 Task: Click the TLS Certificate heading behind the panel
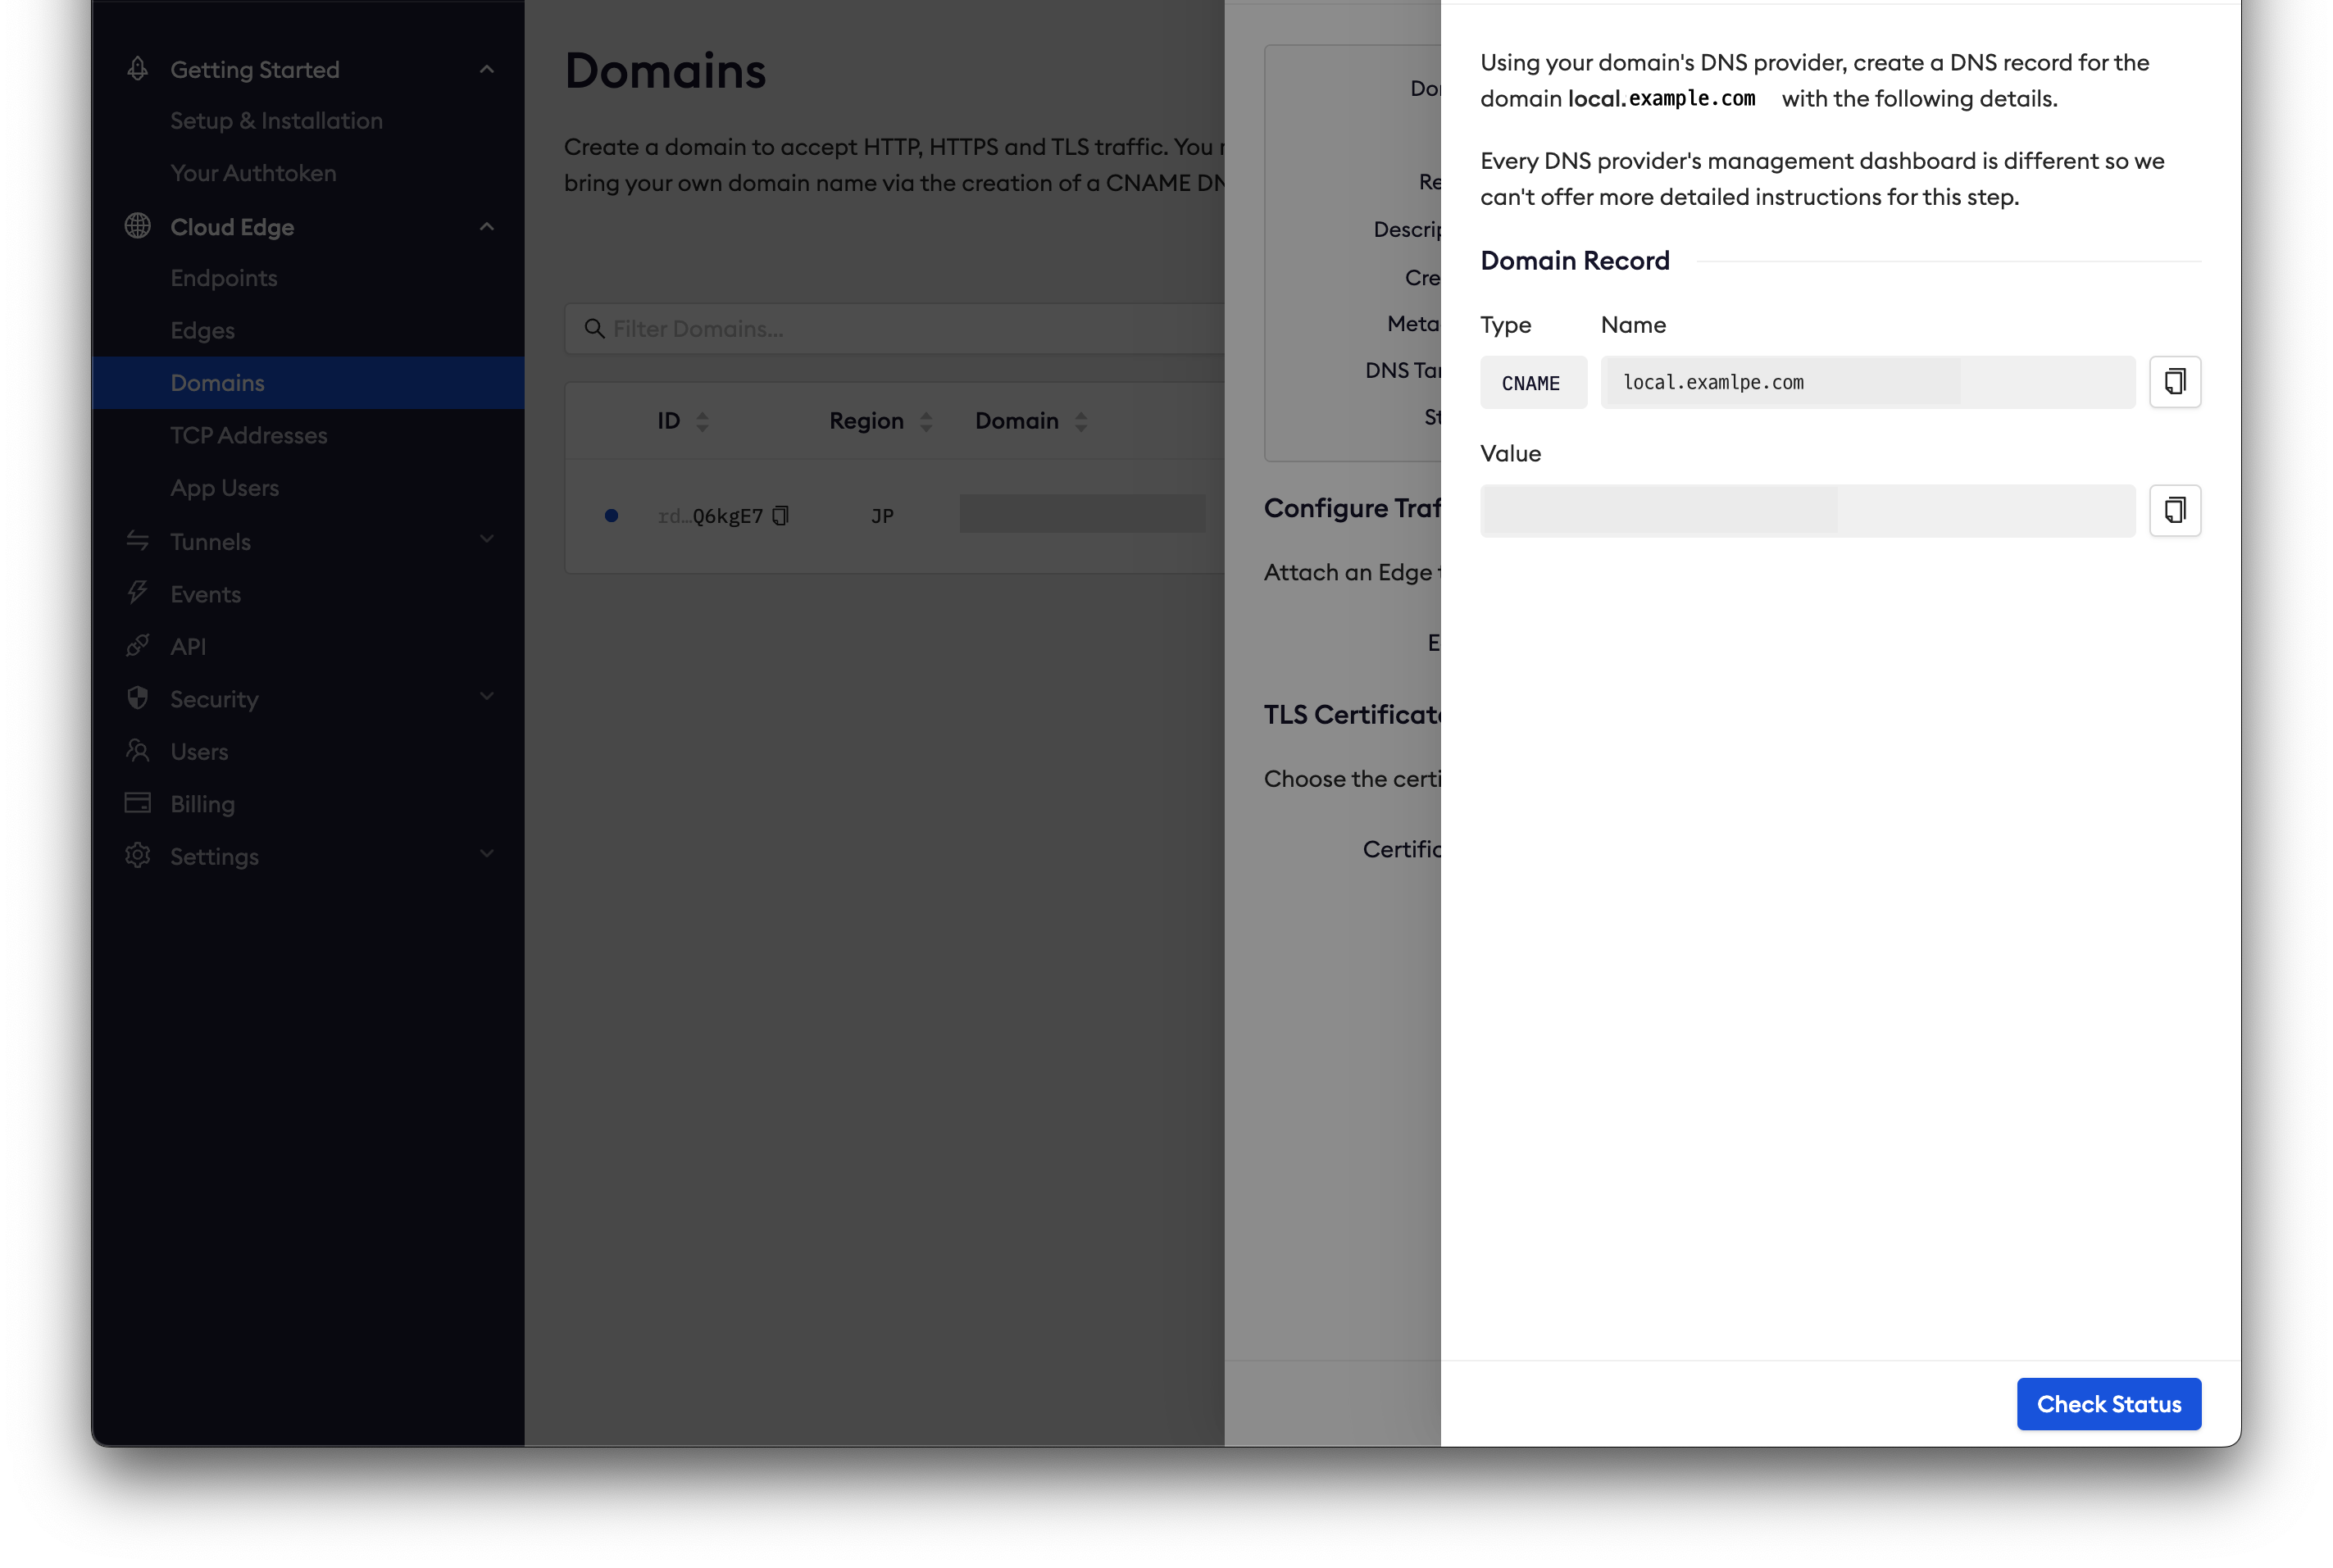tap(1352, 714)
